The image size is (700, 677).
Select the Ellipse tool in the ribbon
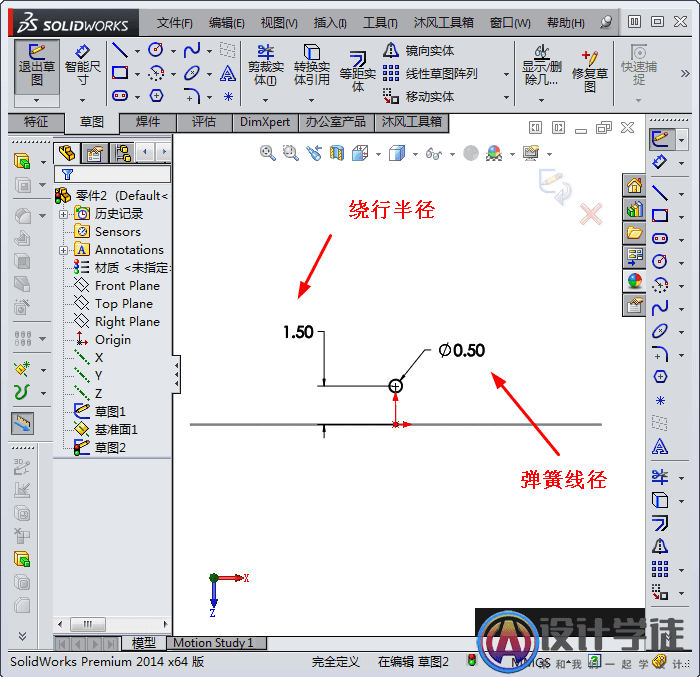coord(192,73)
